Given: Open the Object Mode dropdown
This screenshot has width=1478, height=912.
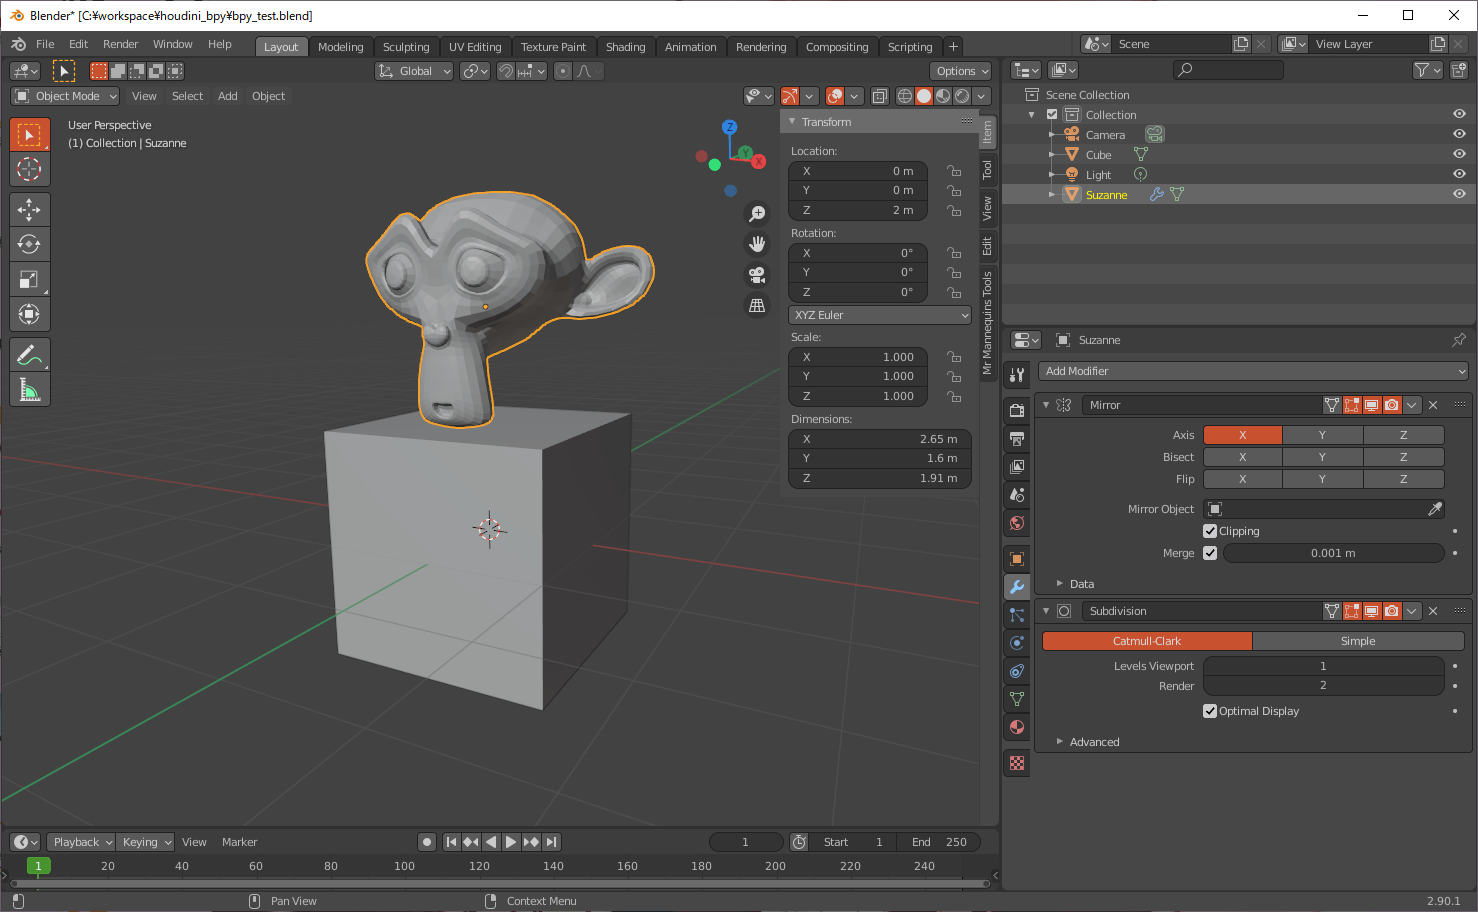Looking at the screenshot, I should pyautogui.click(x=65, y=96).
